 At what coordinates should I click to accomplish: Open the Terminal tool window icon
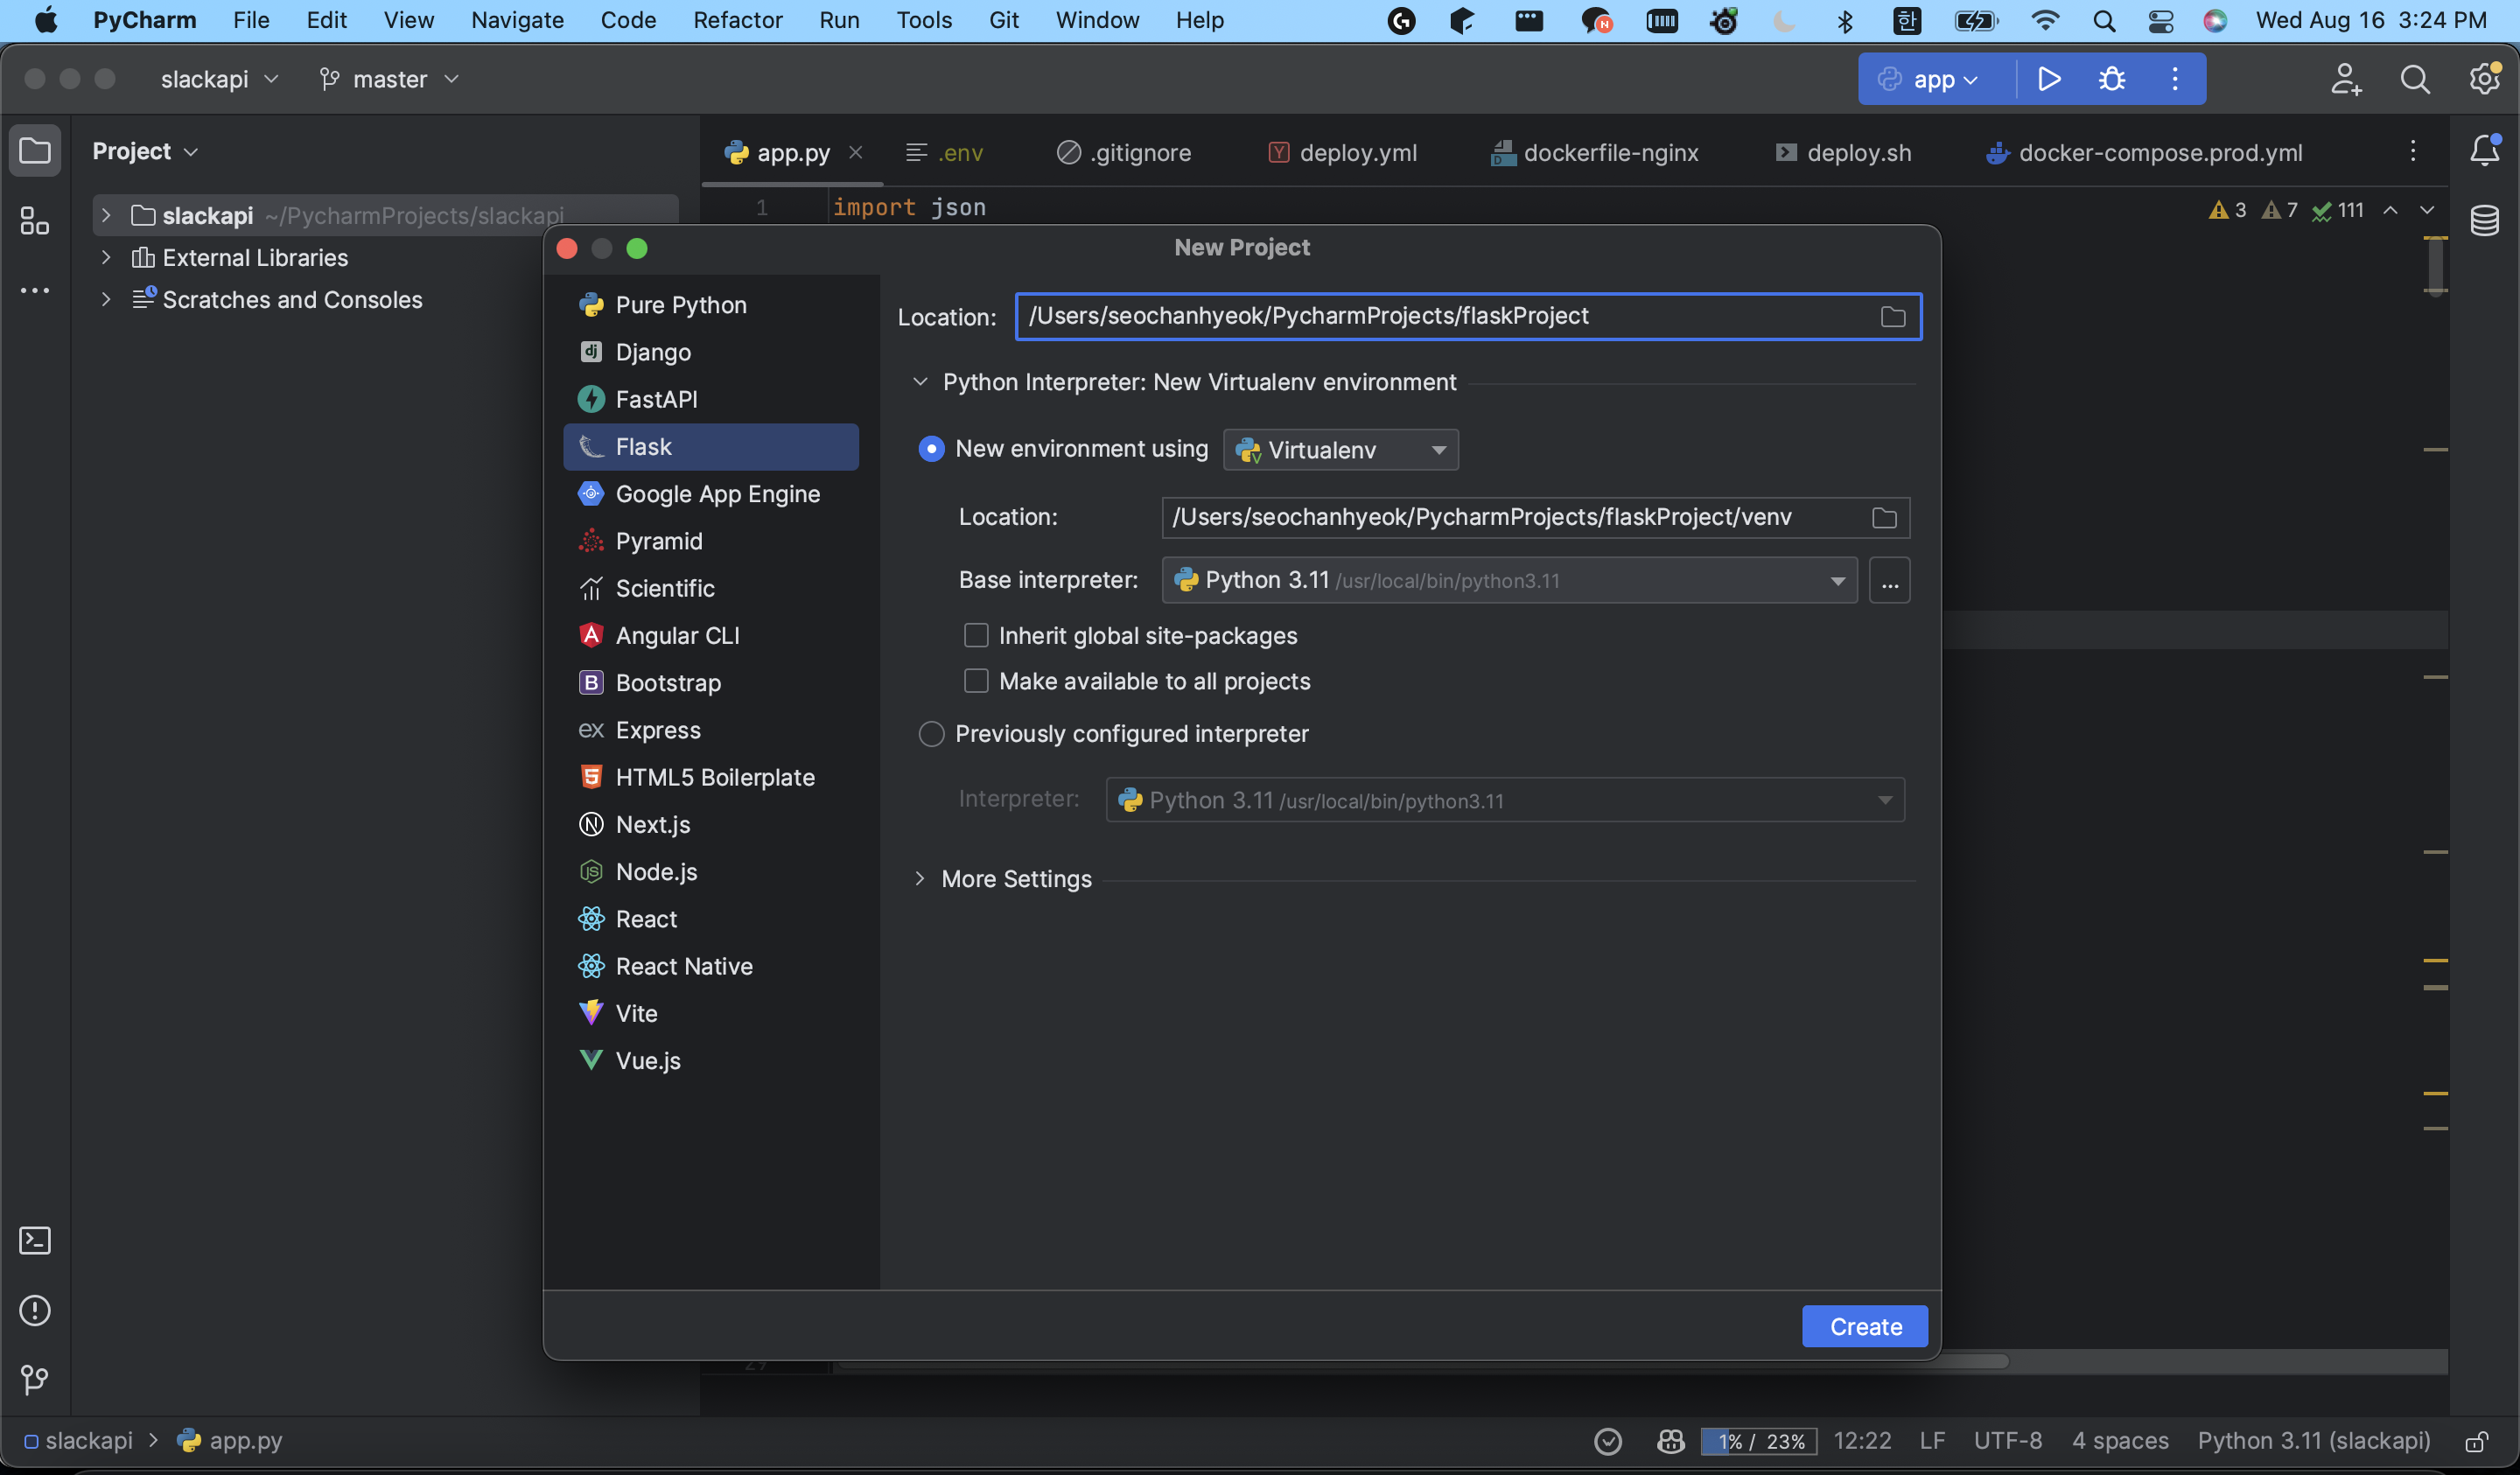(x=35, y=1241)
